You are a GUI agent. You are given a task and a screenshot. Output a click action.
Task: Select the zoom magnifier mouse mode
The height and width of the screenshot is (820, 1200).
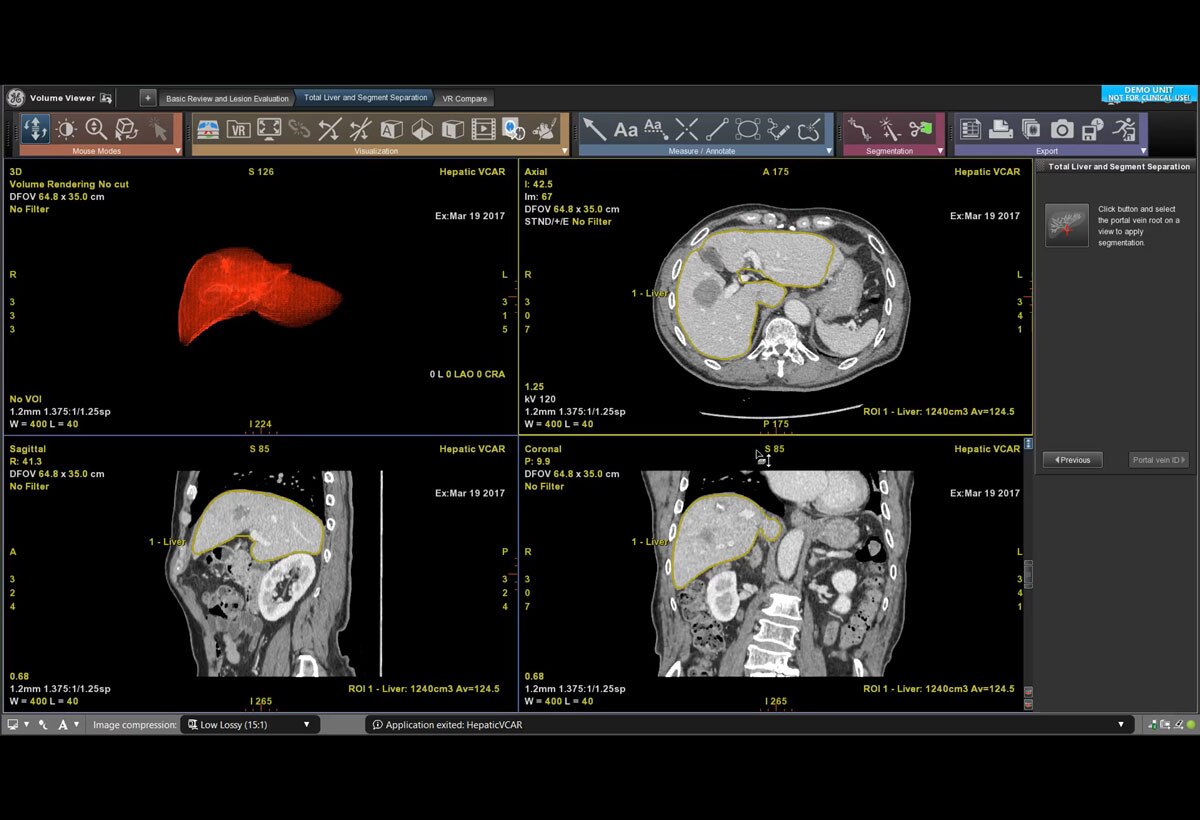tap(96, 129)
